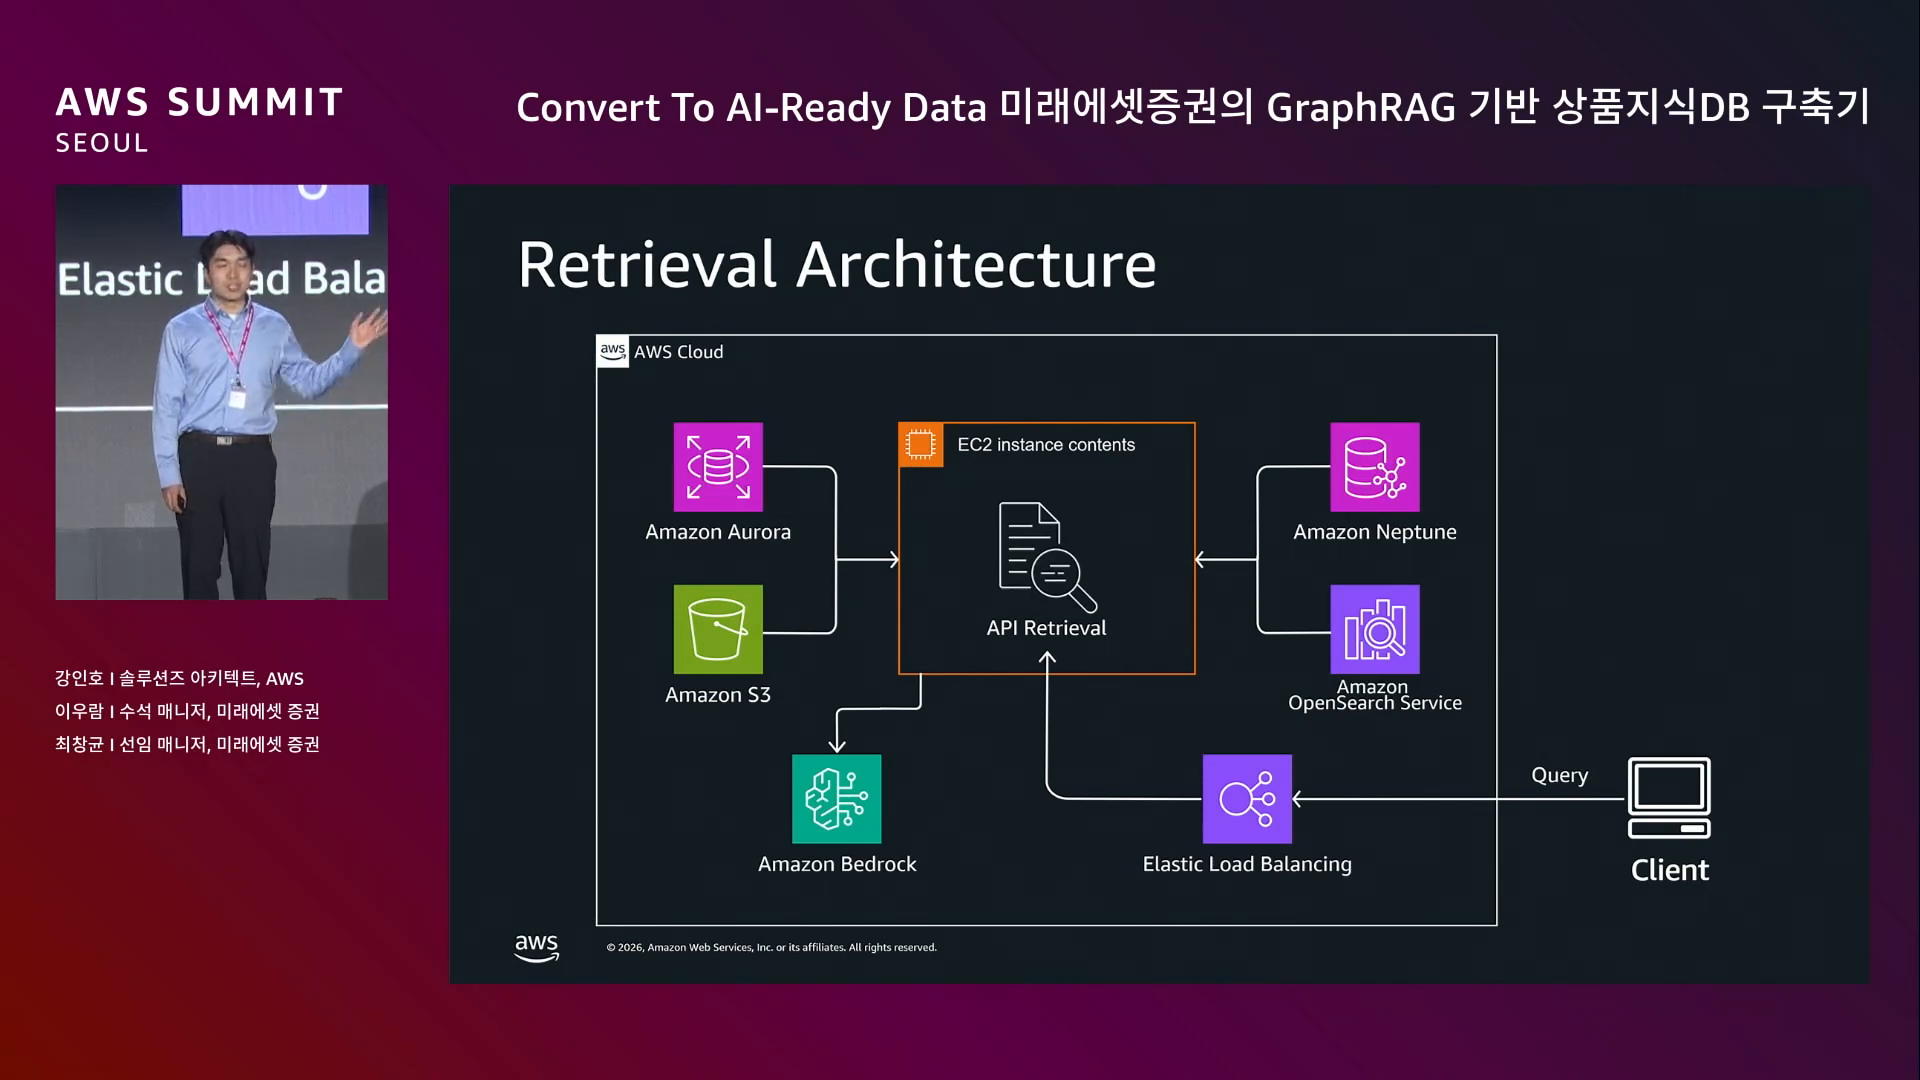
Task: Click the 'Amazon OpenSearch Service' label
Action: tap(1375, 695)
